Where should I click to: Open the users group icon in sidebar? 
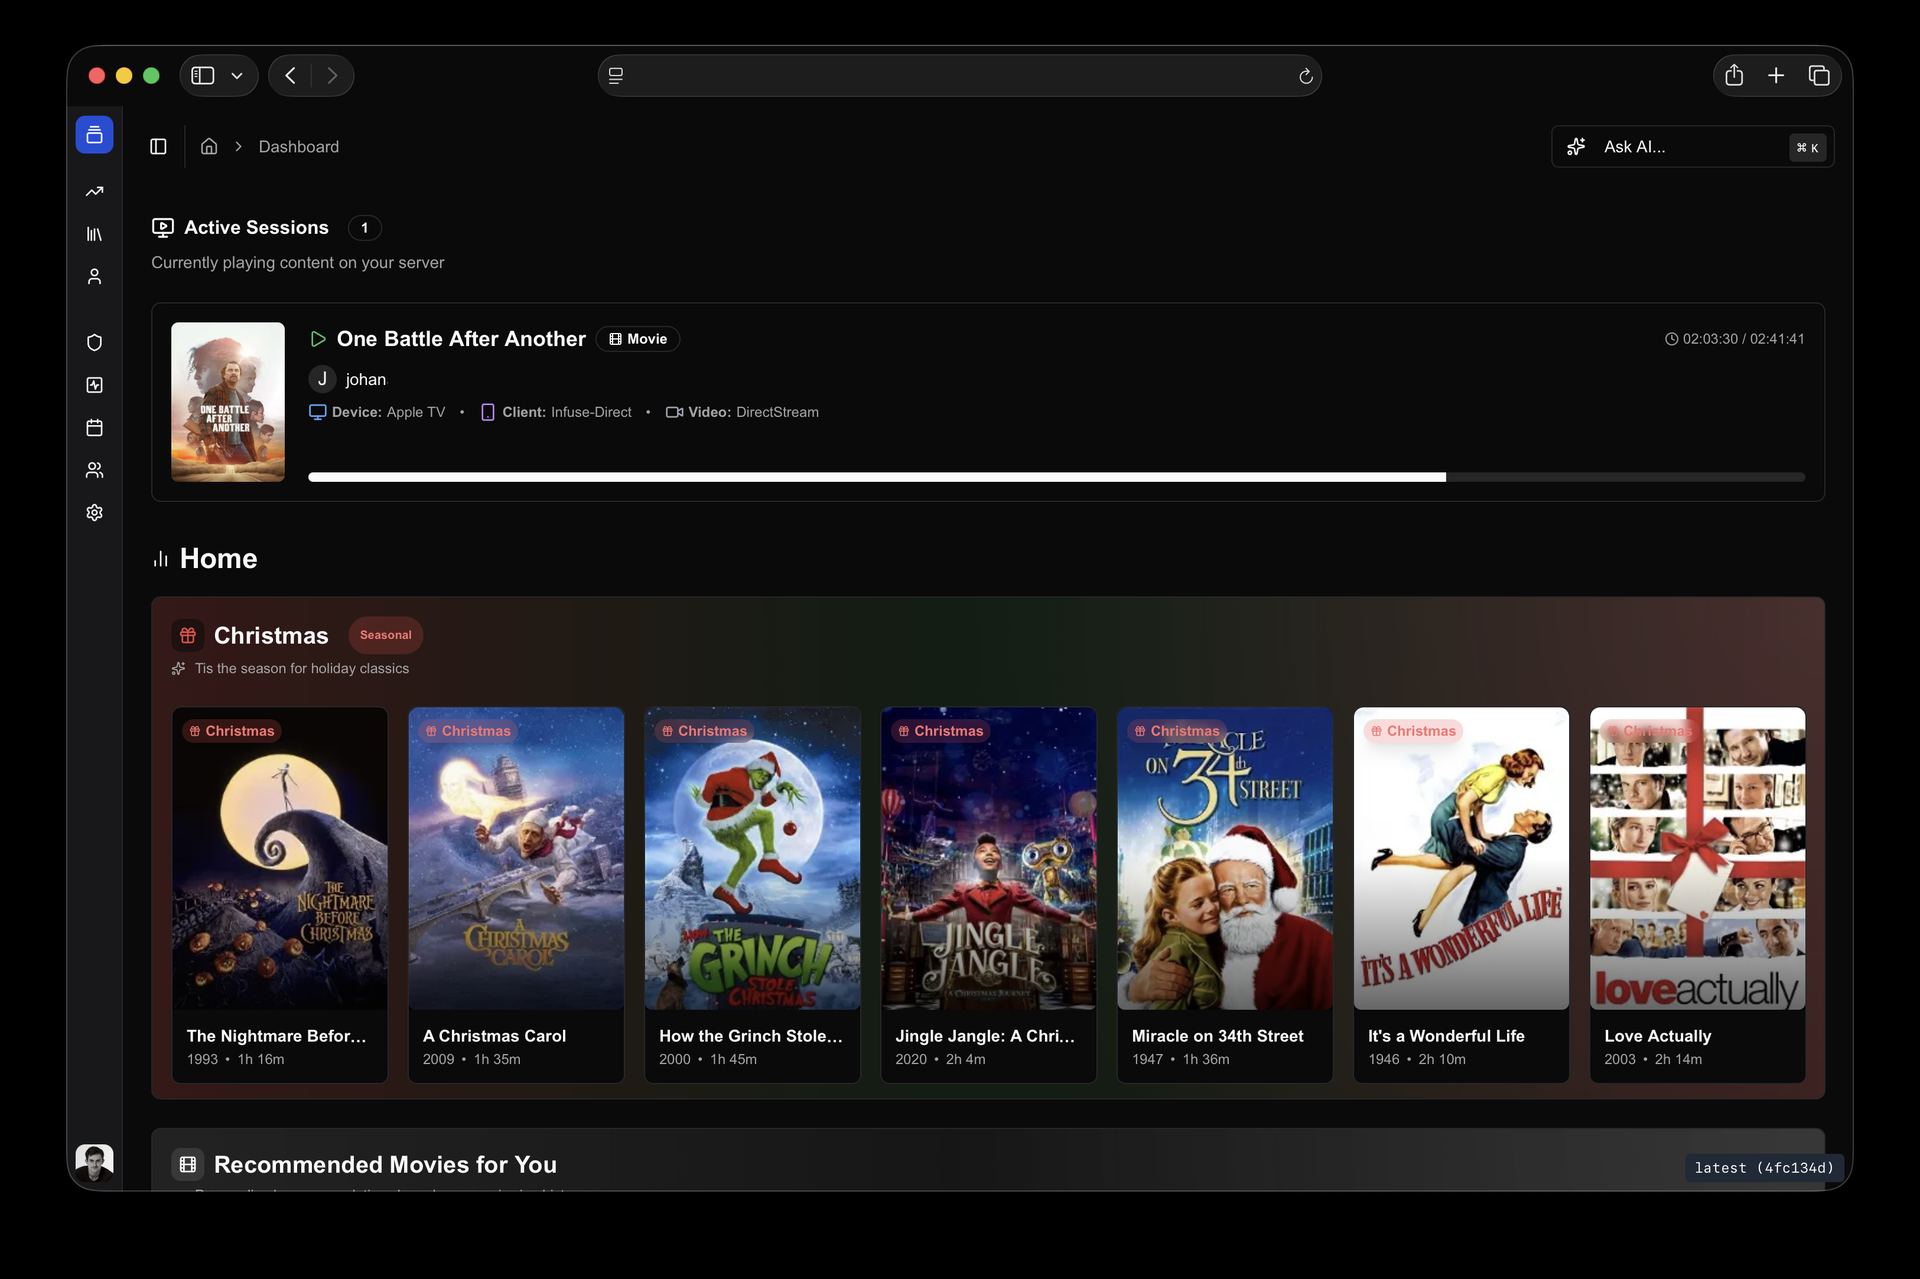tap(94, 470)
